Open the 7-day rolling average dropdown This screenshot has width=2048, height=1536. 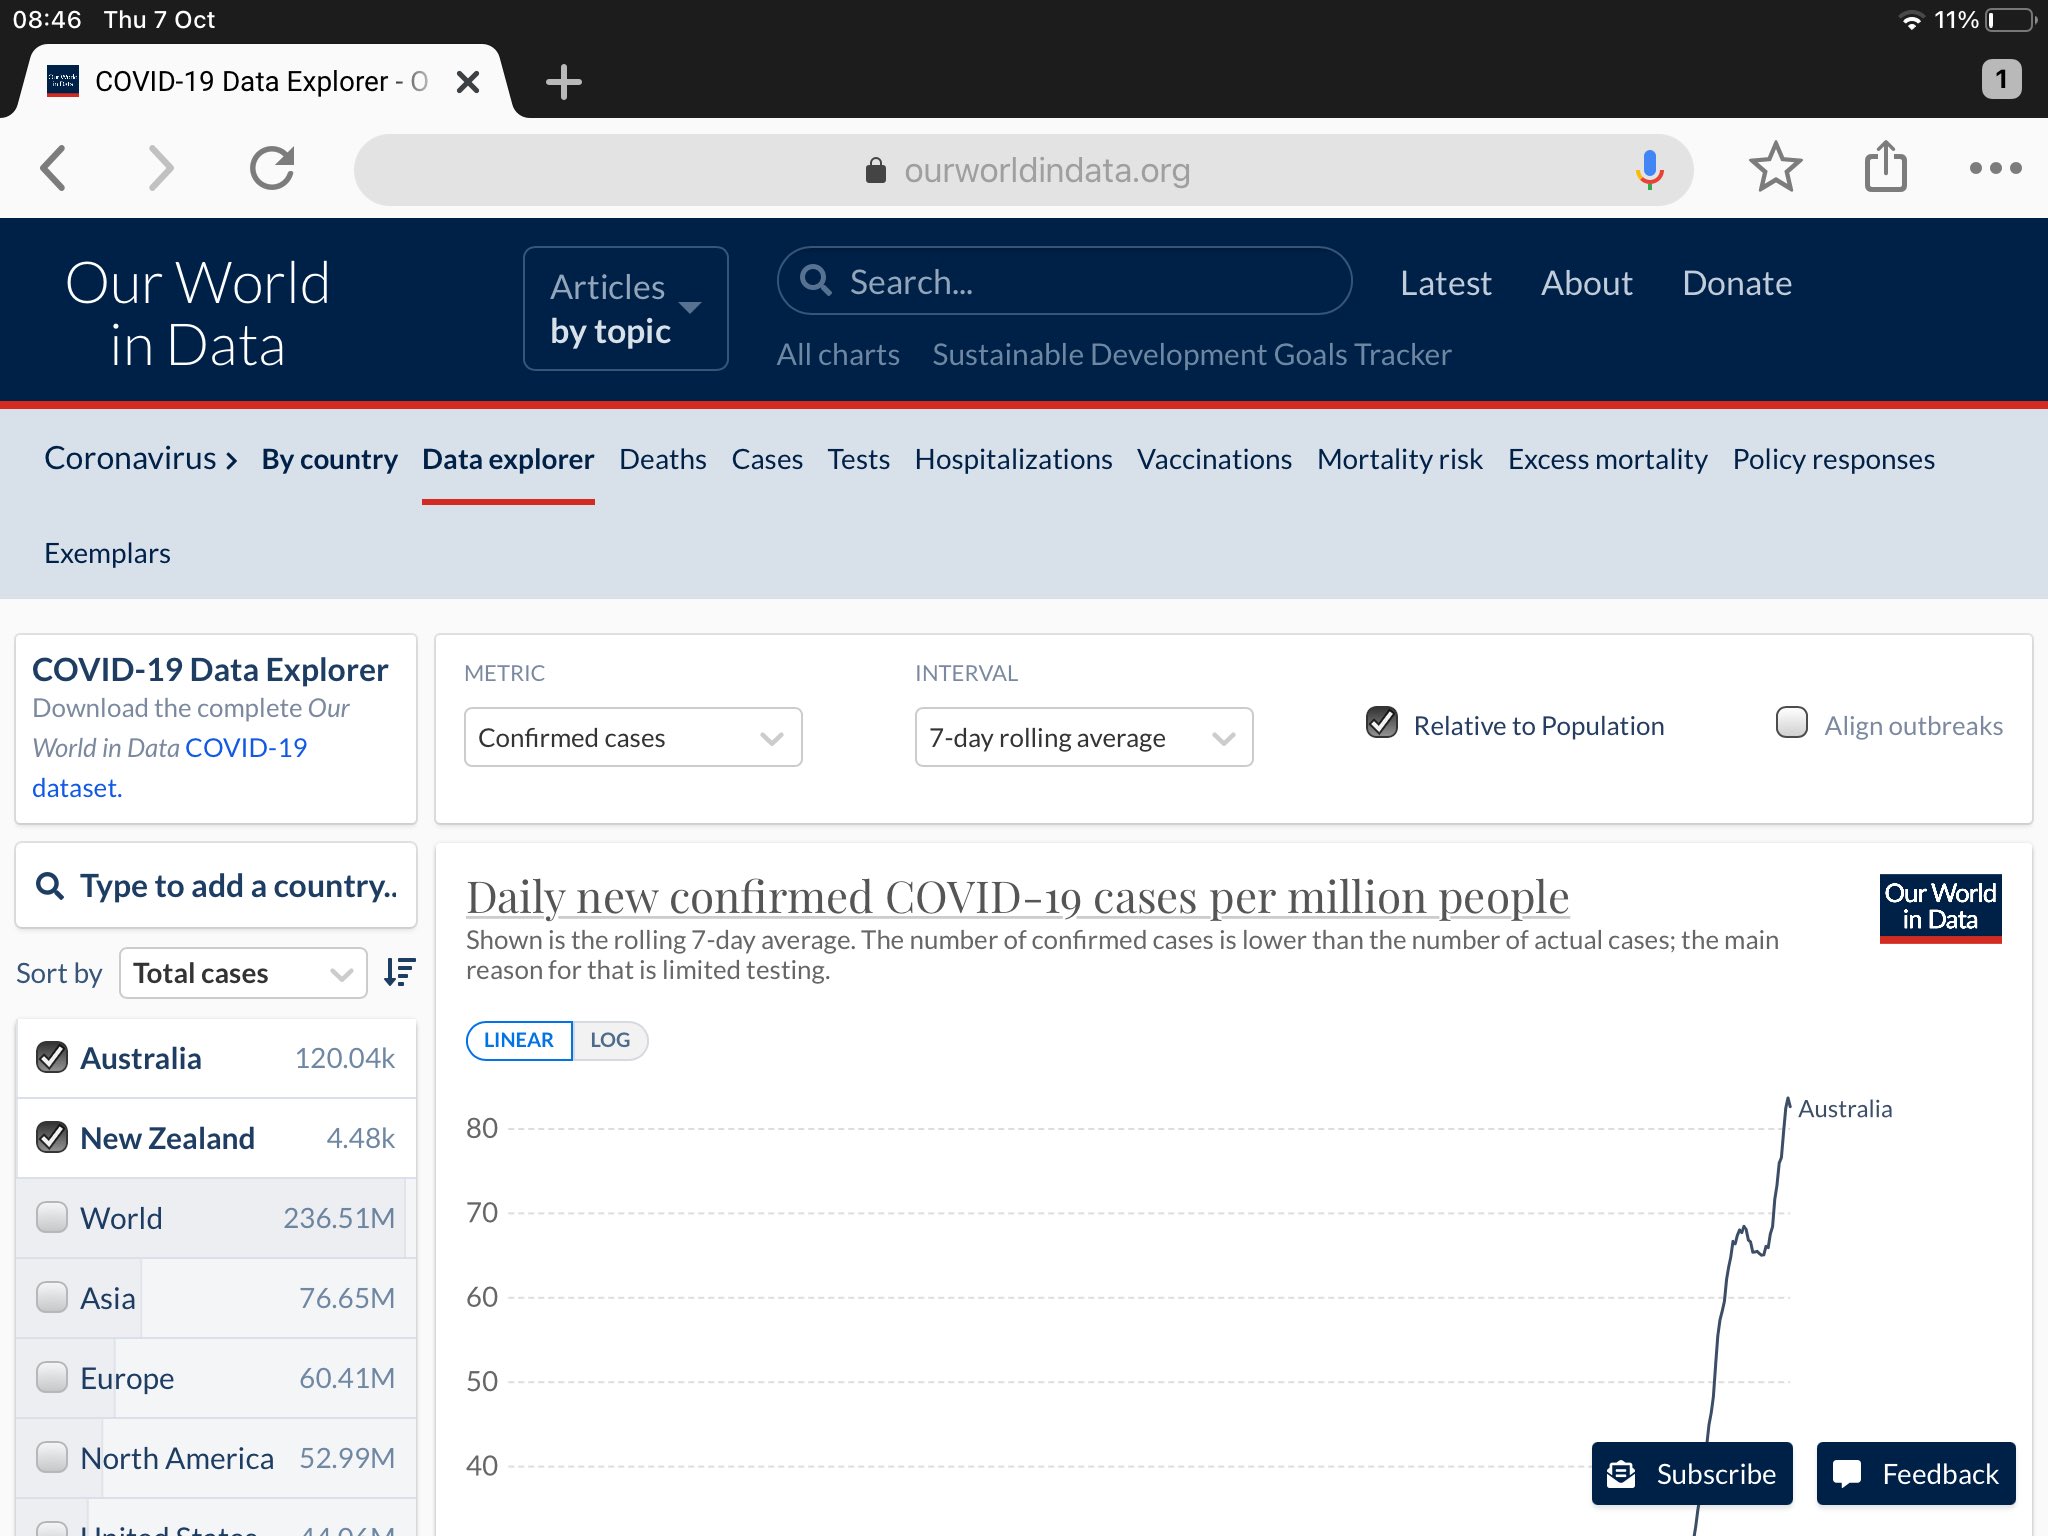(1084, 737)
